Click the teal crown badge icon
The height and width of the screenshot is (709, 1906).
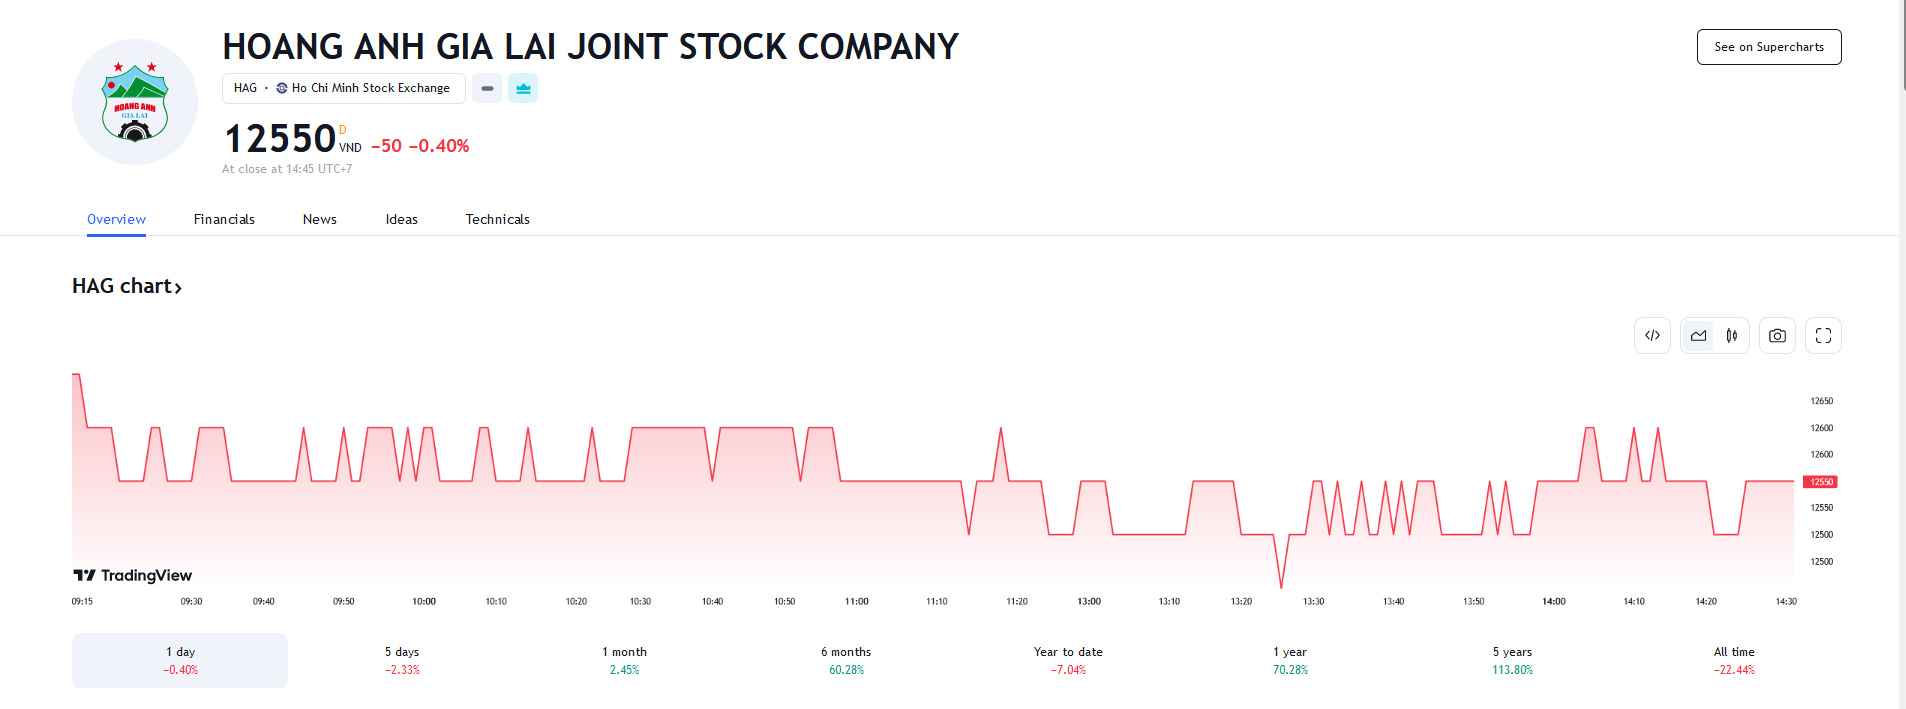click(x=523, y=88)
